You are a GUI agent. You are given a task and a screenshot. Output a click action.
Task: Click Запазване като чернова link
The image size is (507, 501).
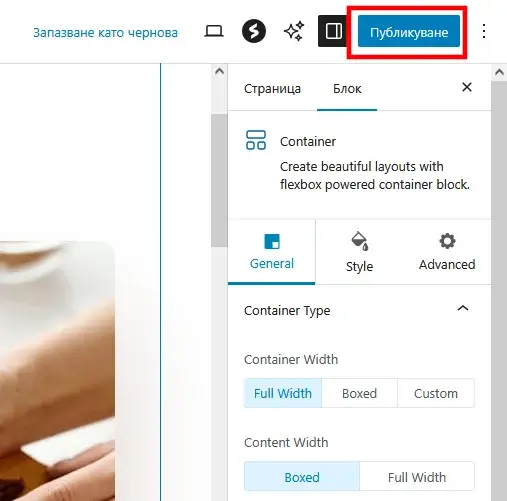tap(105, 32)
